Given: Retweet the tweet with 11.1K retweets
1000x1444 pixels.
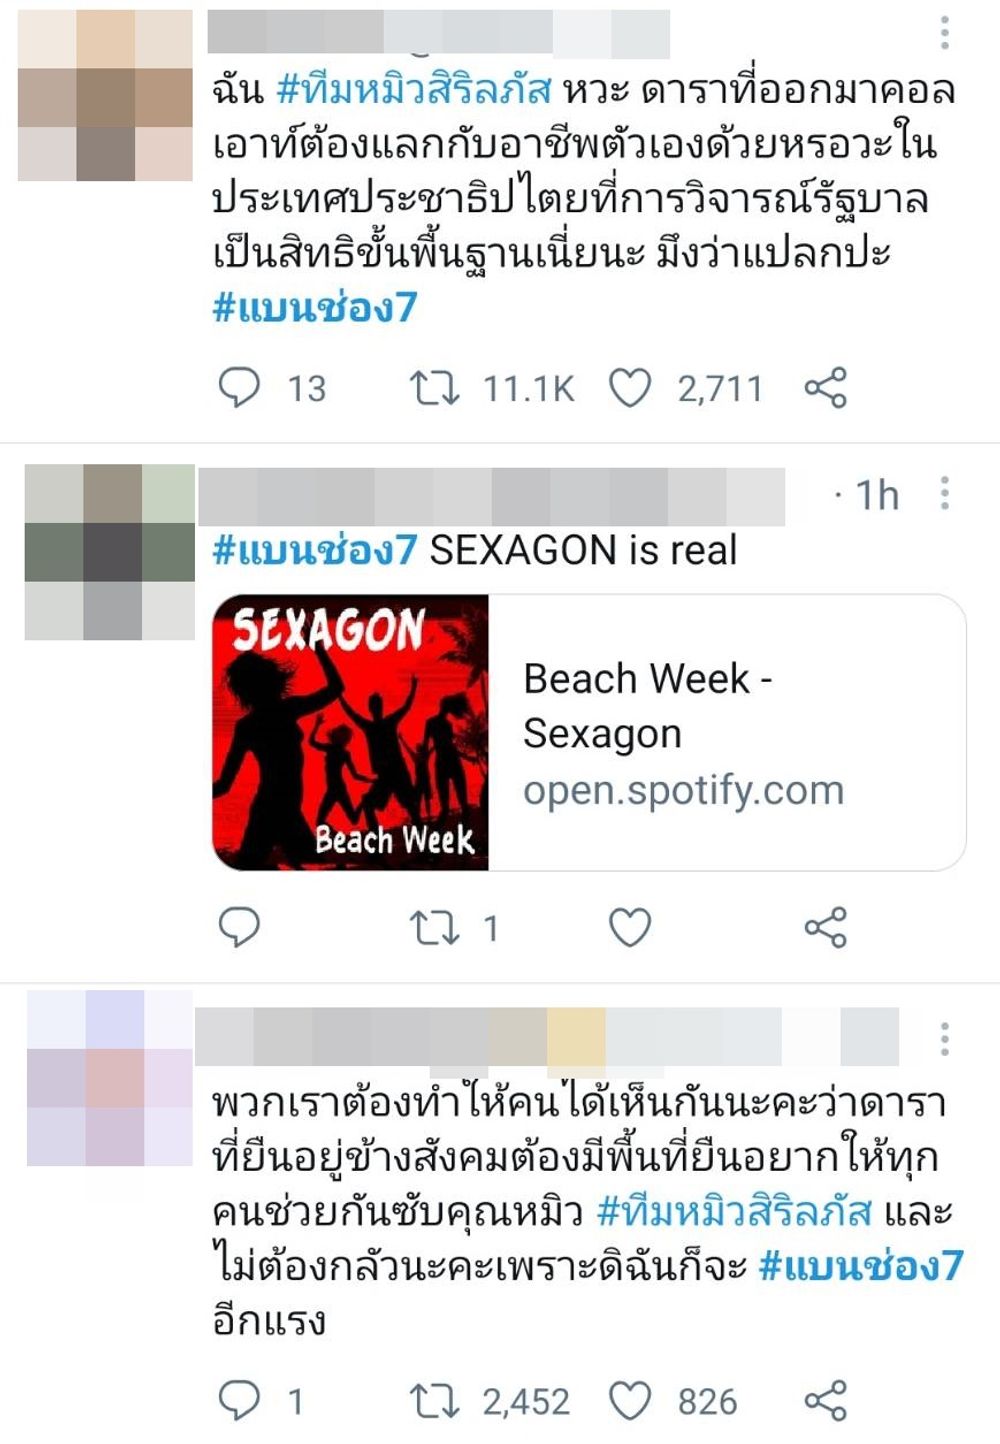Looking at the screenshot, I should tap(434, 387).
